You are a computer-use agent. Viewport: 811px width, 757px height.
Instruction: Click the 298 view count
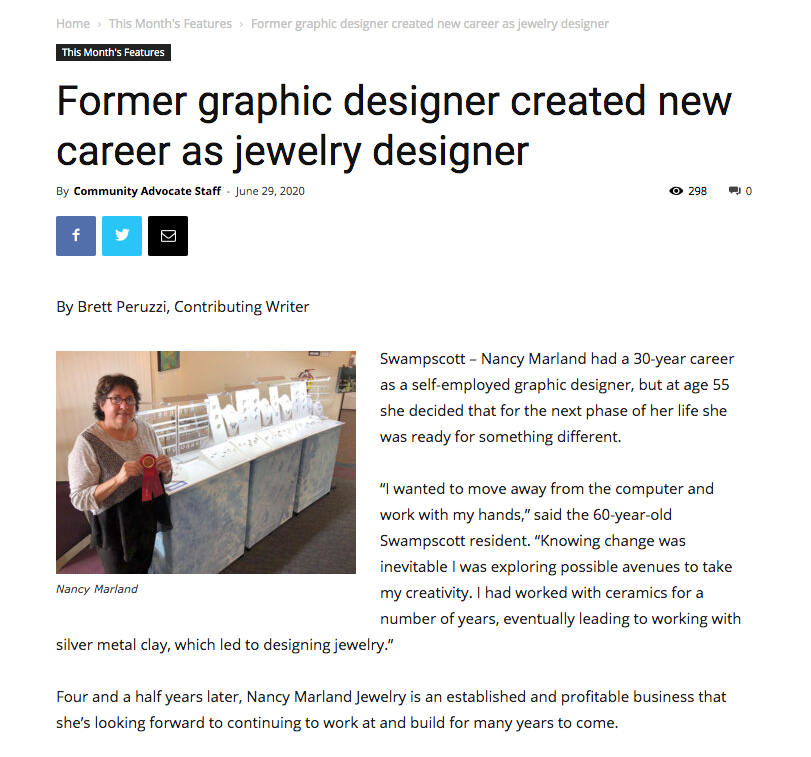click(697, 191)
